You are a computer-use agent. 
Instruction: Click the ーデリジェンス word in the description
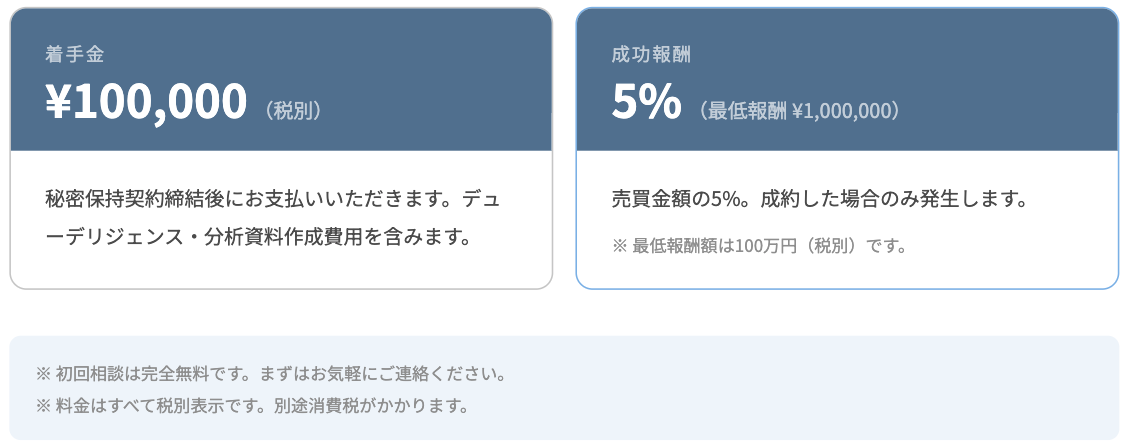106,237
